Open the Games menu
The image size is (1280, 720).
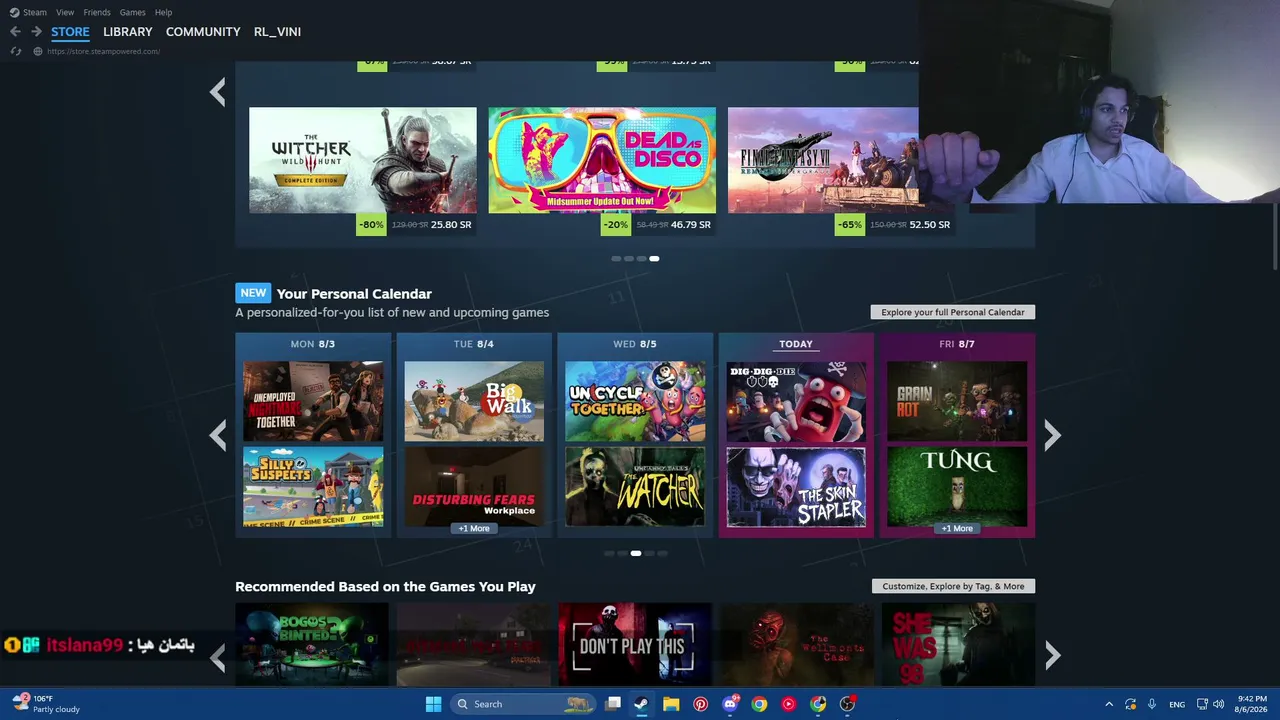(x=132, y=12)
